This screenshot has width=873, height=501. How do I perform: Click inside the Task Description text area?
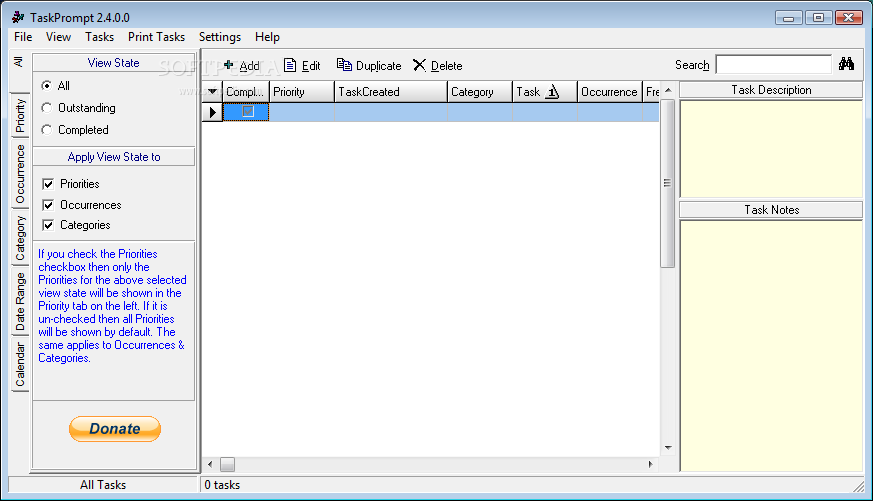[771, 149]
